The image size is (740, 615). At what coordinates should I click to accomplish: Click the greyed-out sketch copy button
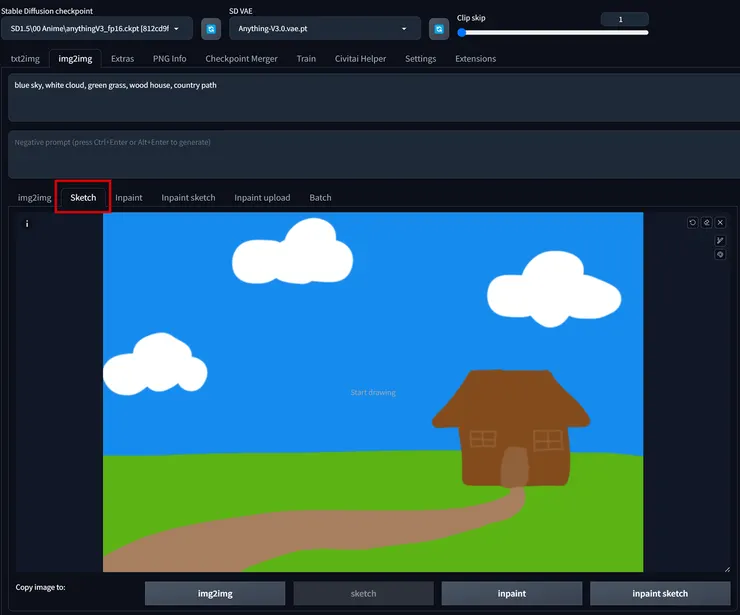(363, 593)
